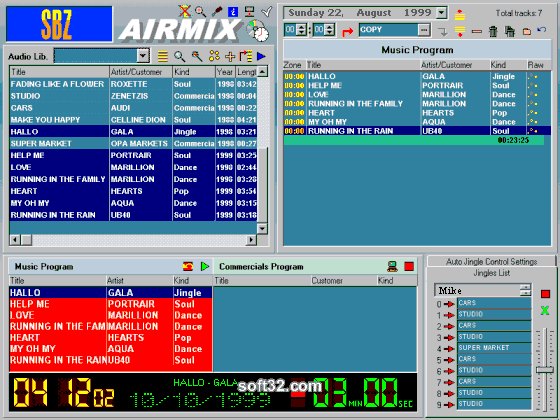Click the crossed-out figure icon in top toolbar
The width and height of the screenshot is (560, 420).
pyautogui.click(x=185, y=11)
